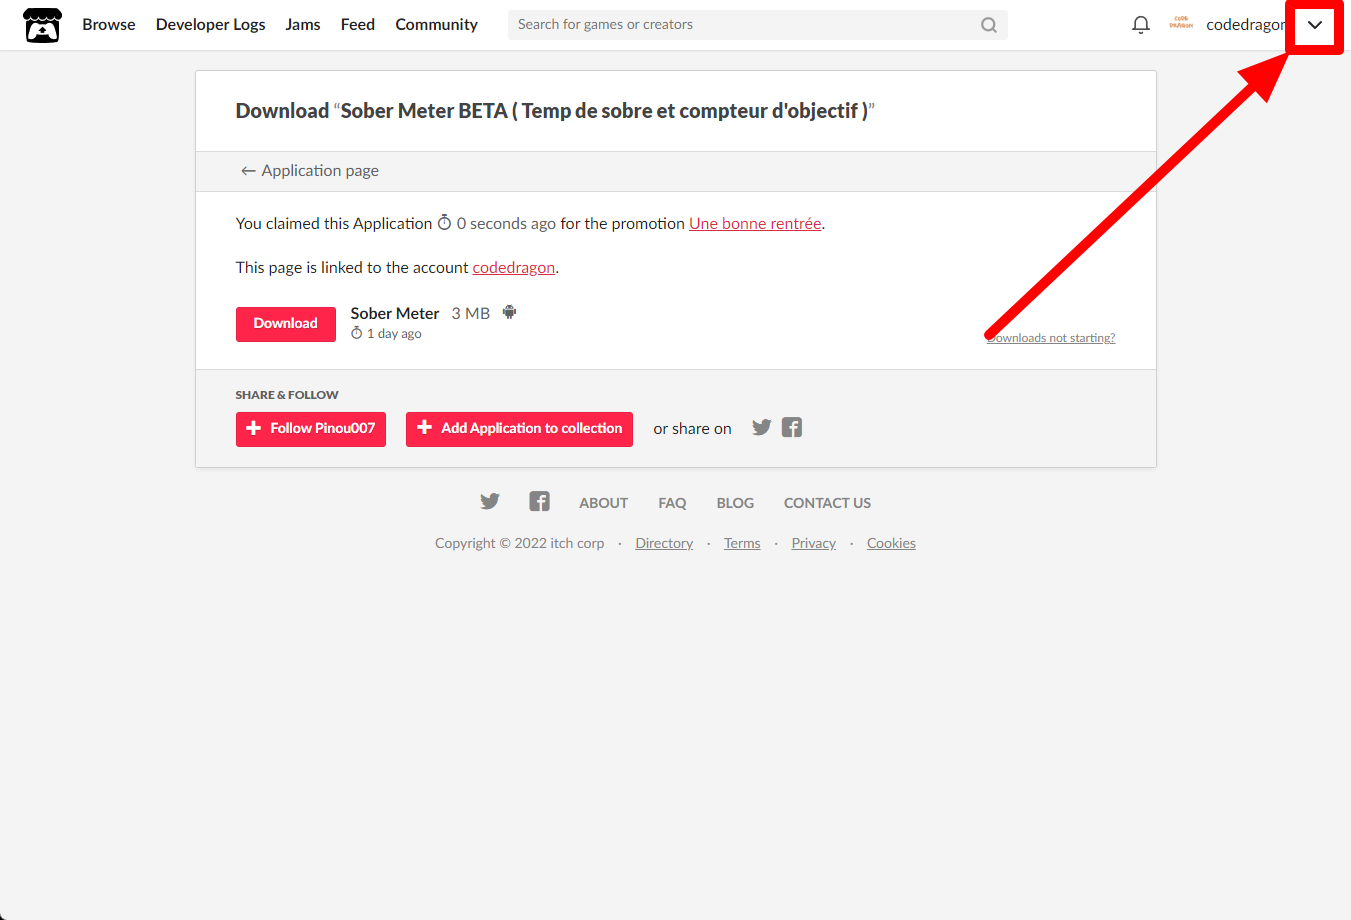The image size is (1351, 920).
Task: Open the Community page
Action: click(437, 25)
